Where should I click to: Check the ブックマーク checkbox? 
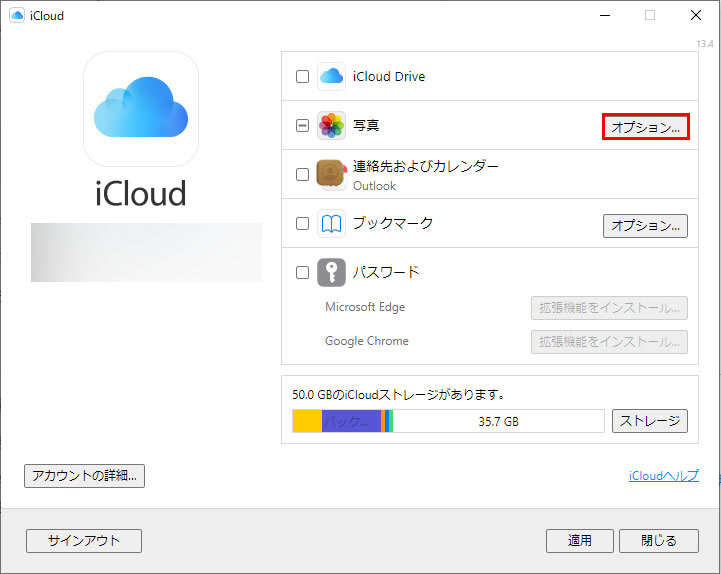point(302,224)
